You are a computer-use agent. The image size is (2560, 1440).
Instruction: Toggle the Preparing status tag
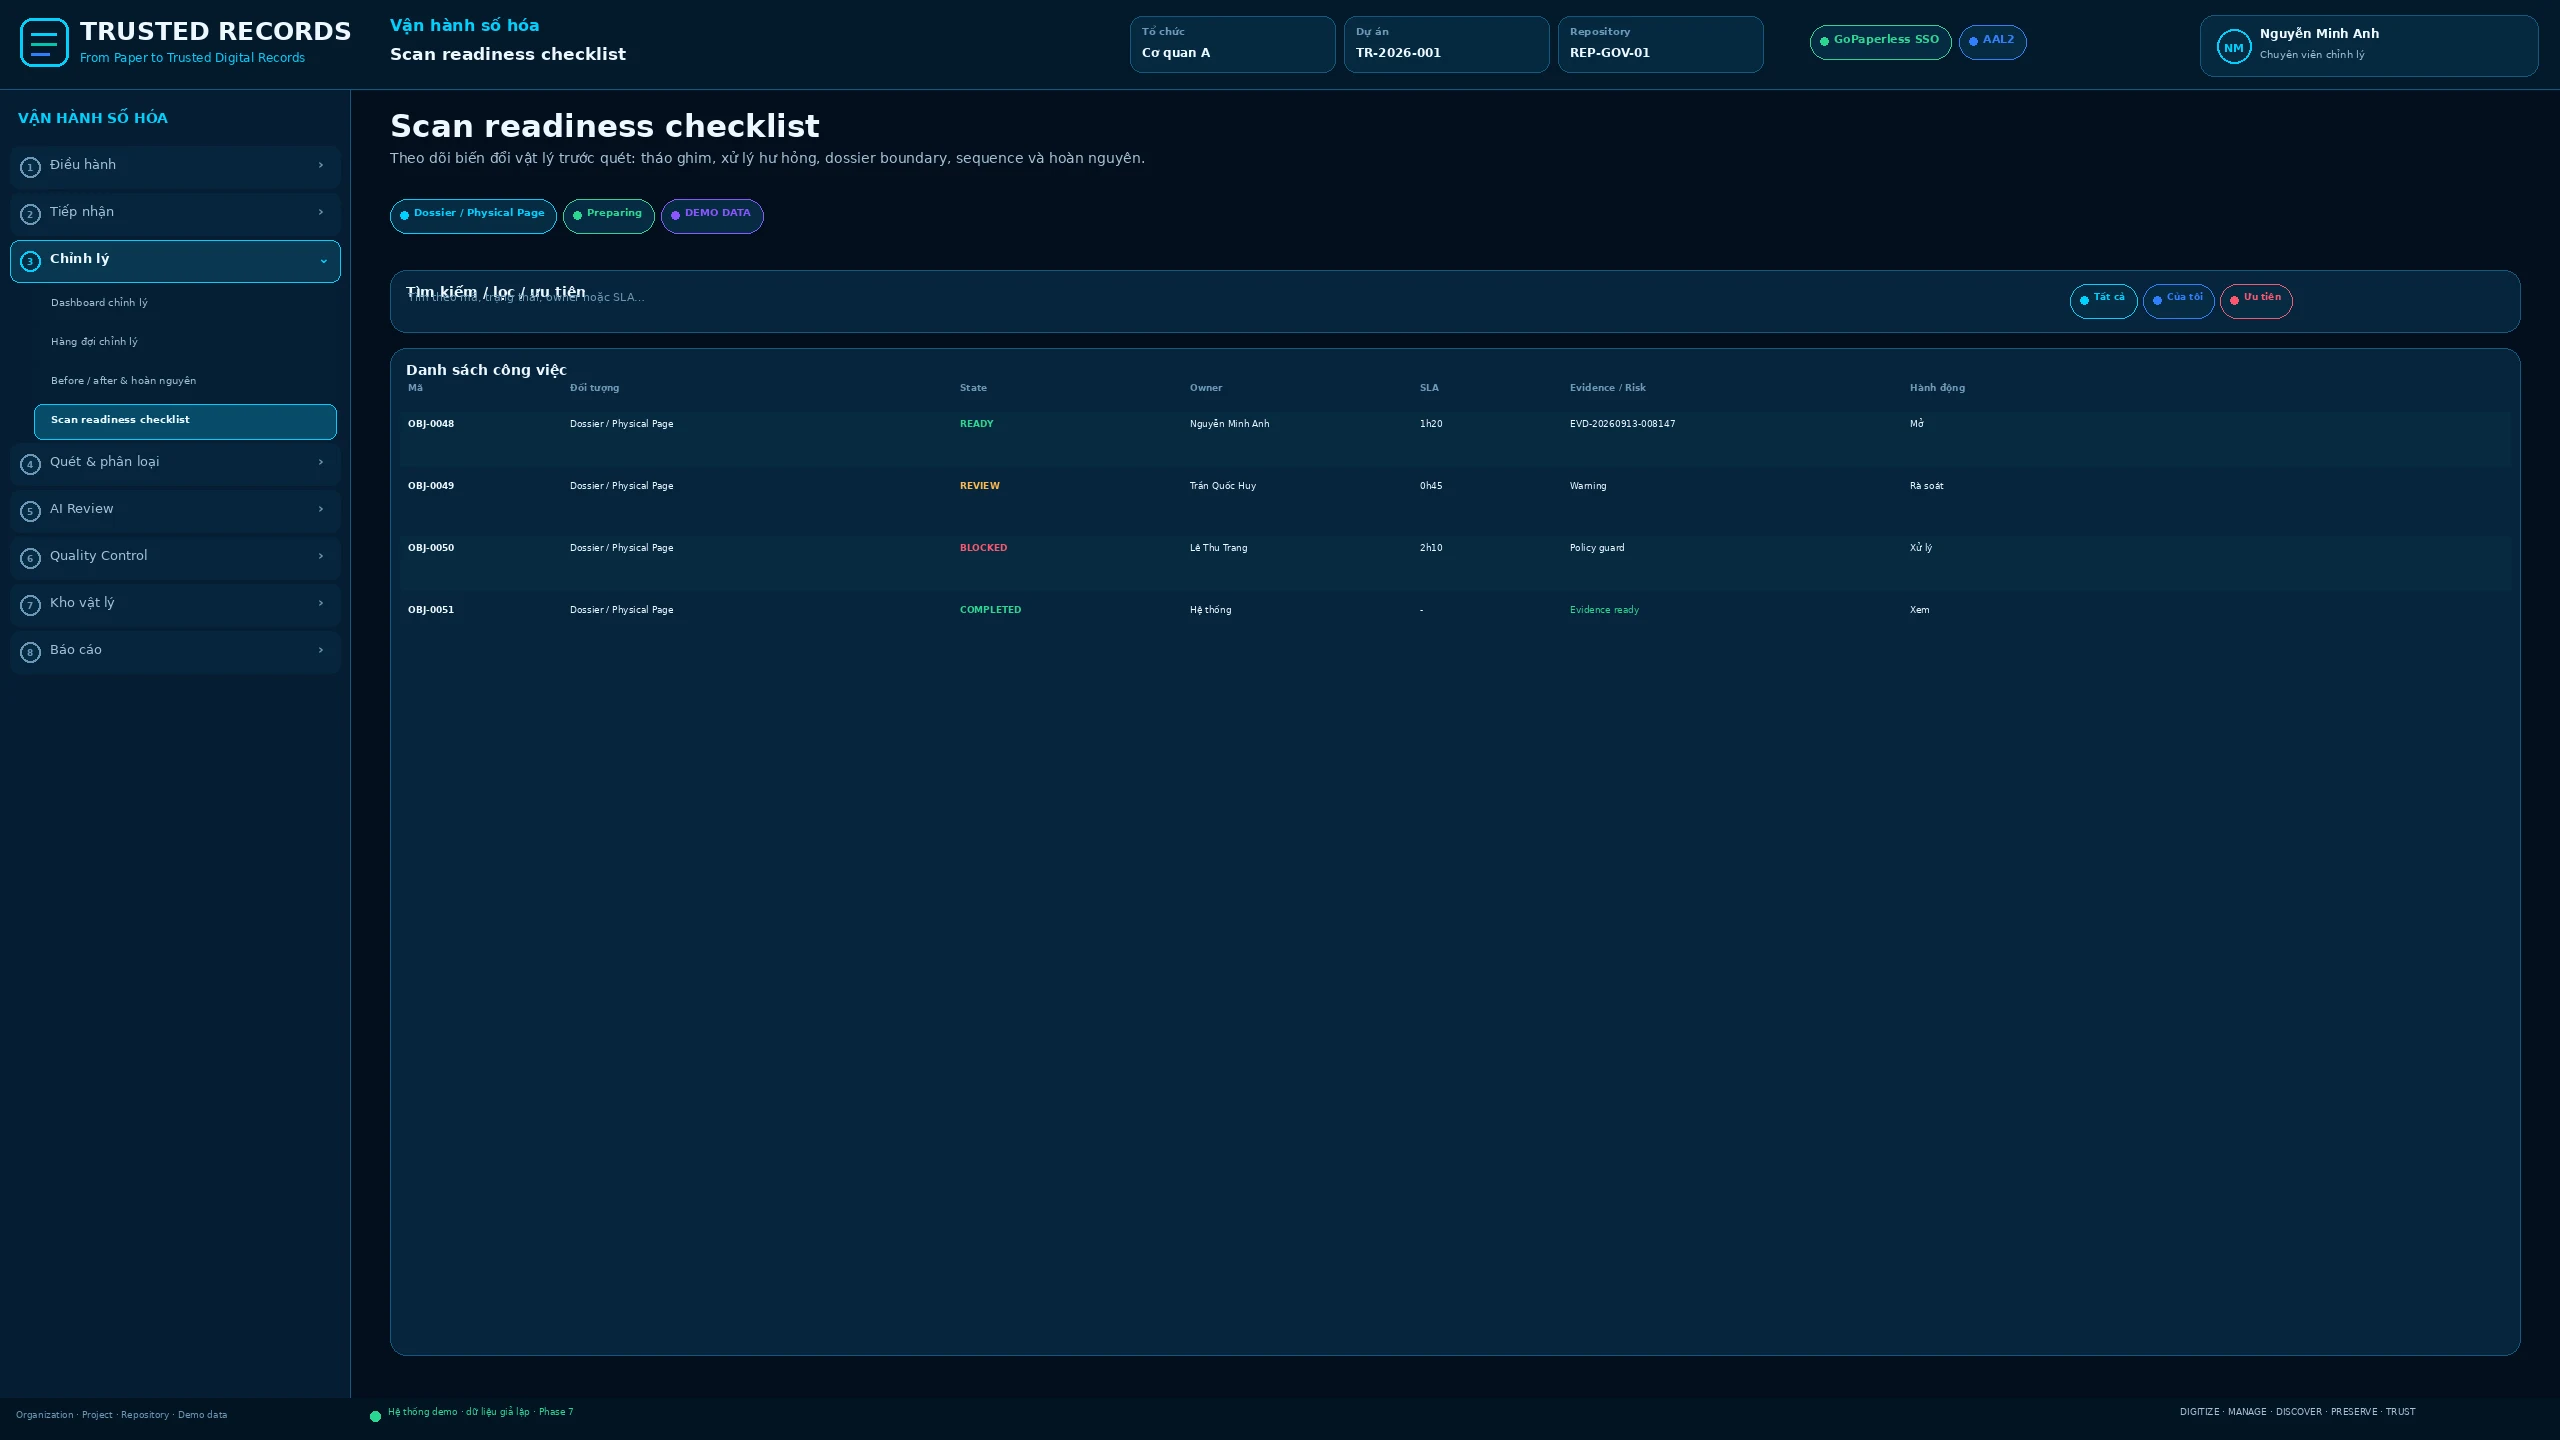coord(608,216)
